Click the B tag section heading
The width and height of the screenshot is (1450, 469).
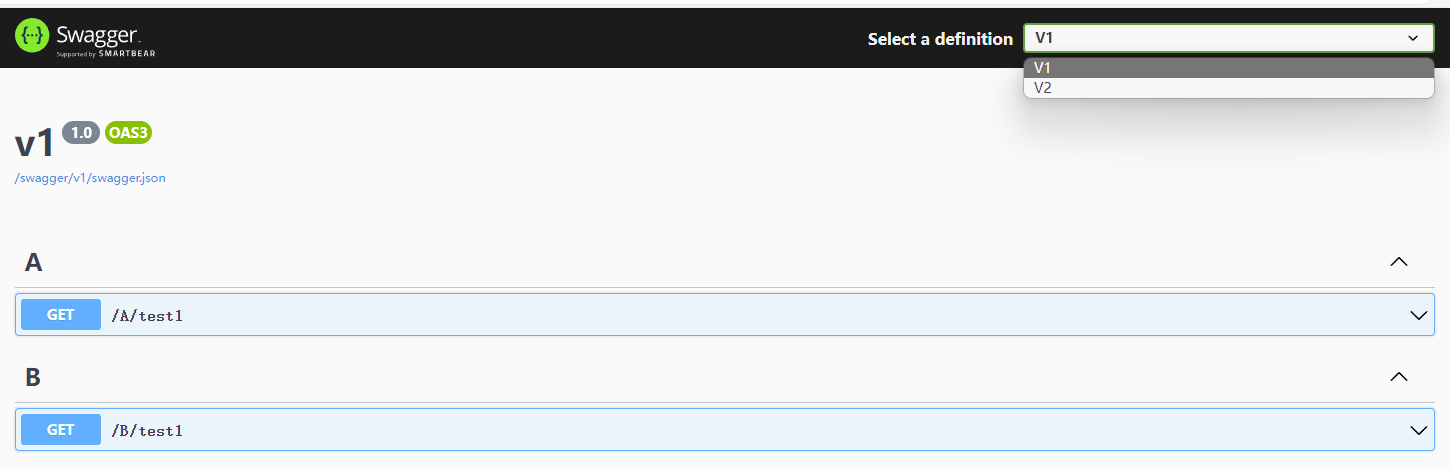(x=33, y=377)
